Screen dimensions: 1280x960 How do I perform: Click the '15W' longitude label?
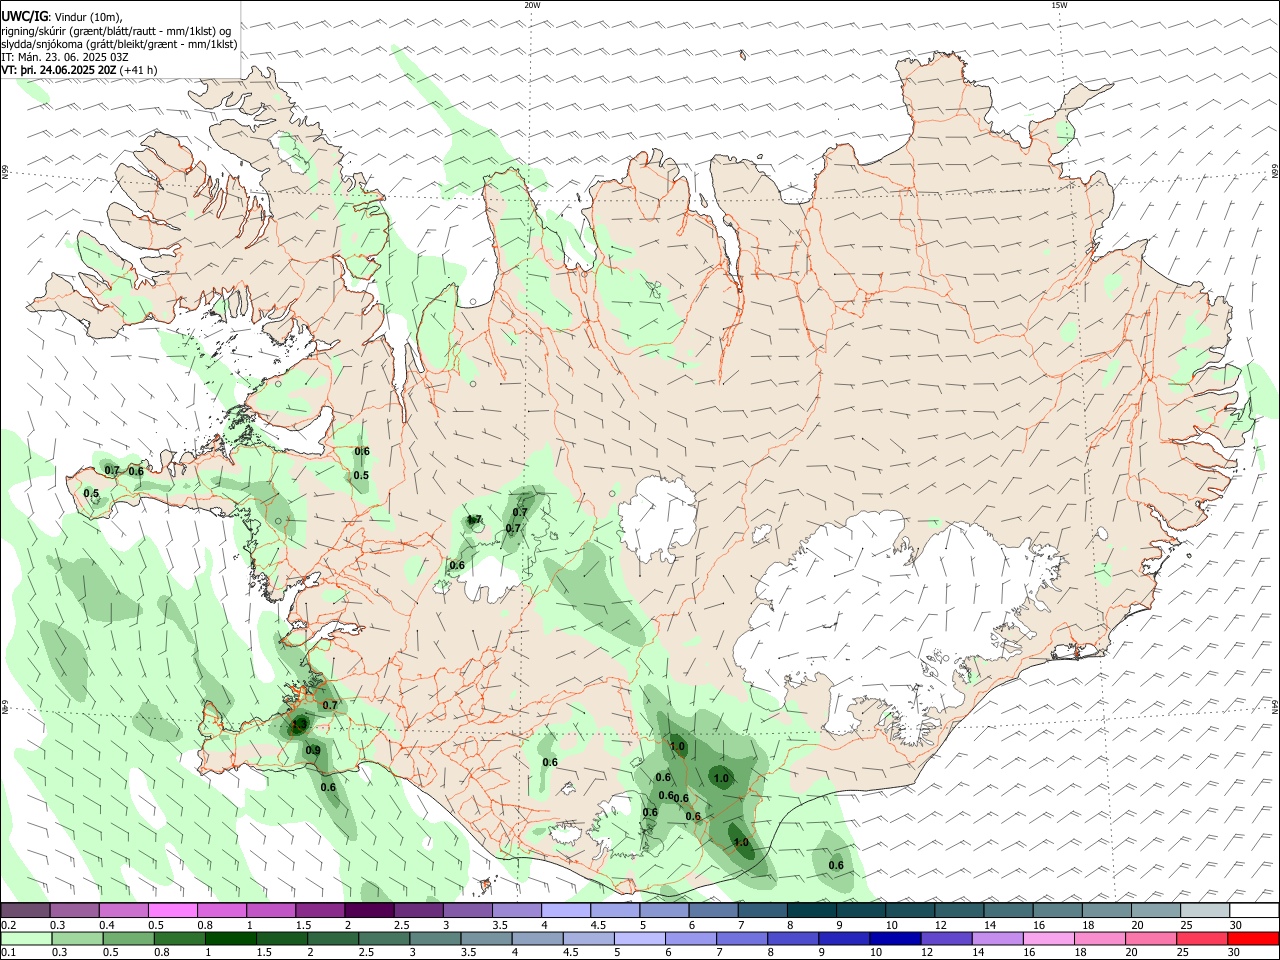(1059, 5)
